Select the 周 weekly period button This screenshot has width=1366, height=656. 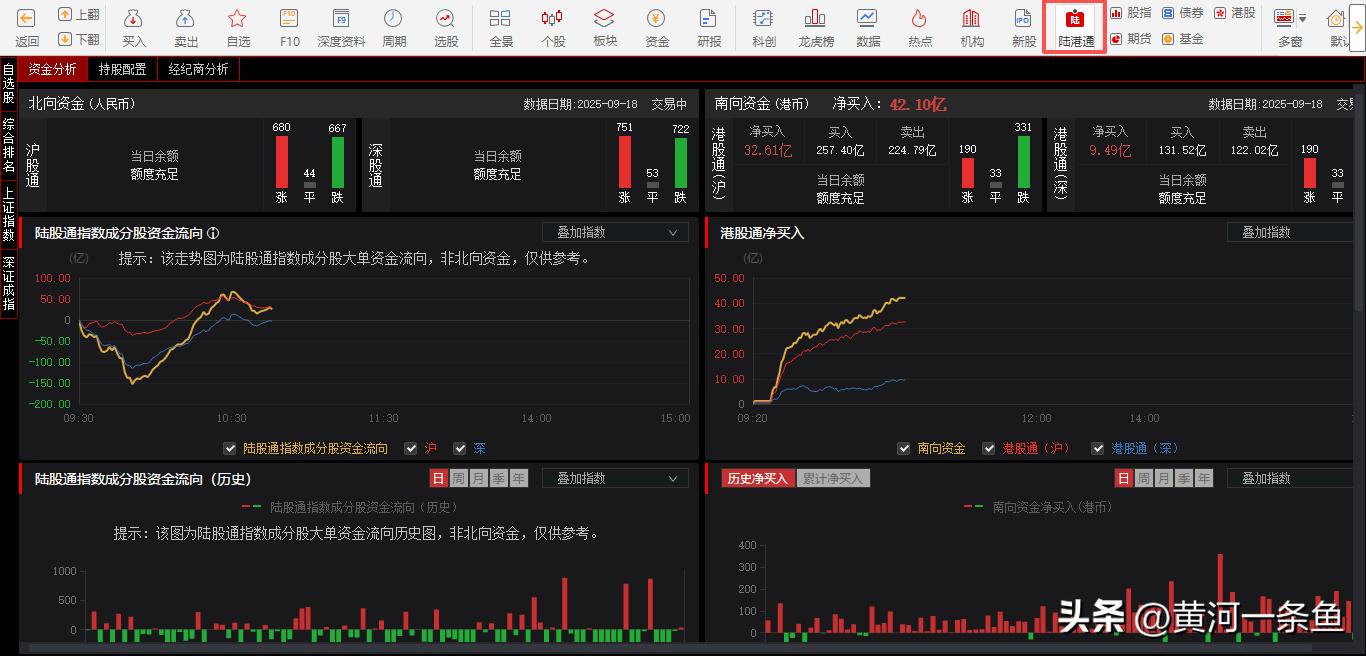tap(459, 478)
